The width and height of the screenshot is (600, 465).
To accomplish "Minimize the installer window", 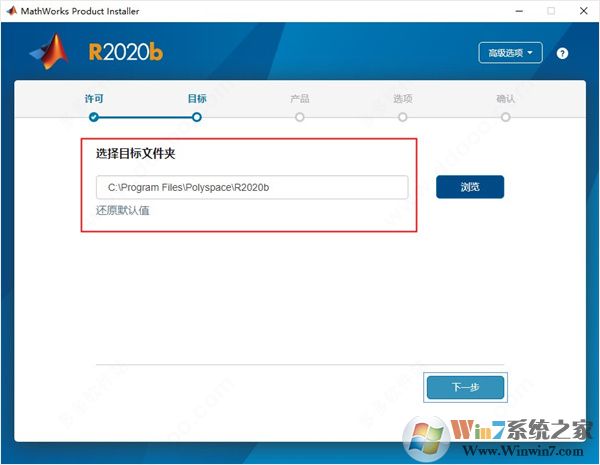I will point(519,11).
